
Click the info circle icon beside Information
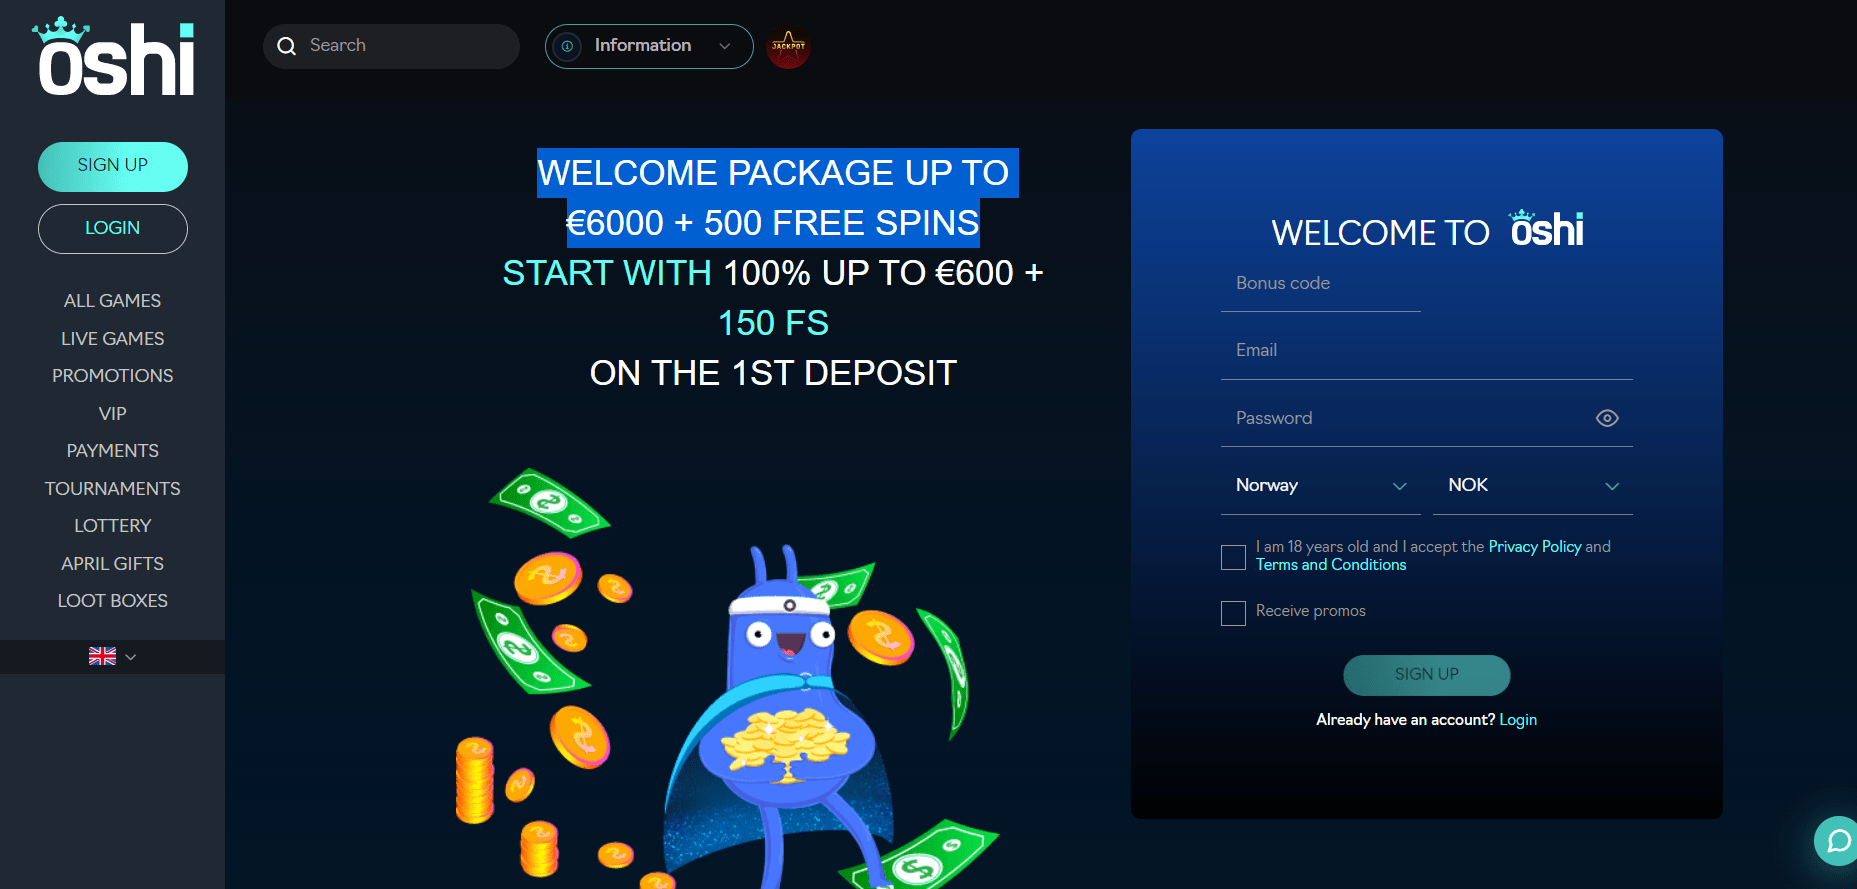567,46
